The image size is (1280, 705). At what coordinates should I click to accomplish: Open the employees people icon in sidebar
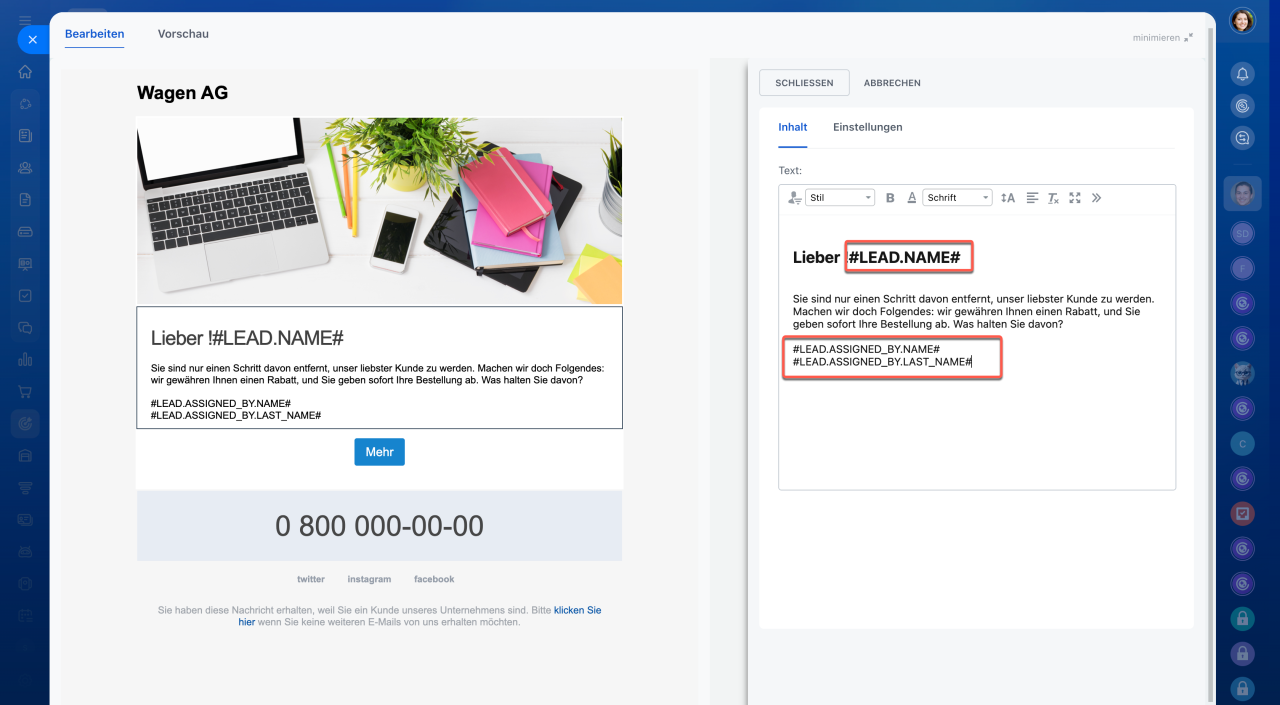25,167
